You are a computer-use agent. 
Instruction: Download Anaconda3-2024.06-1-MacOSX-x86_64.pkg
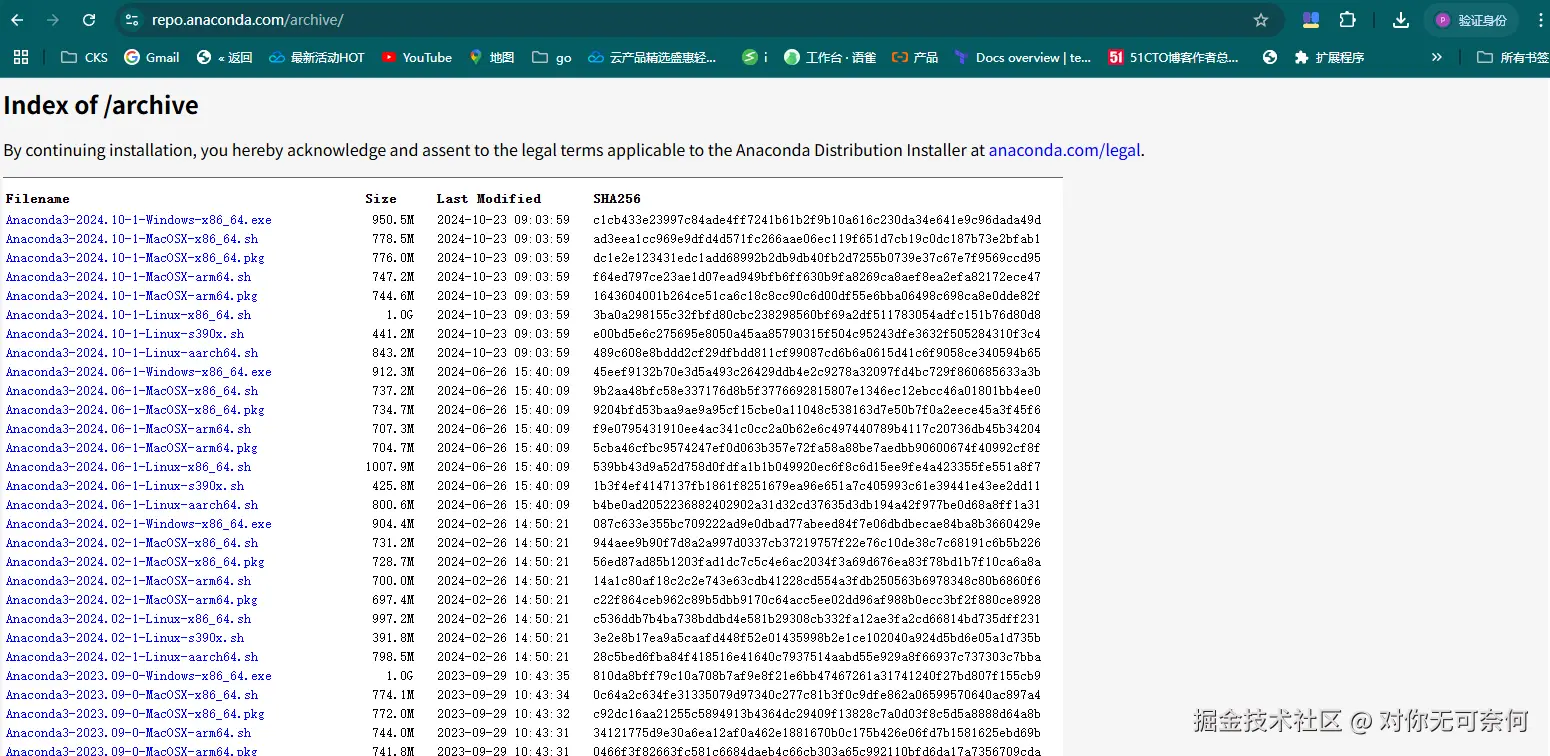point(135,410)
